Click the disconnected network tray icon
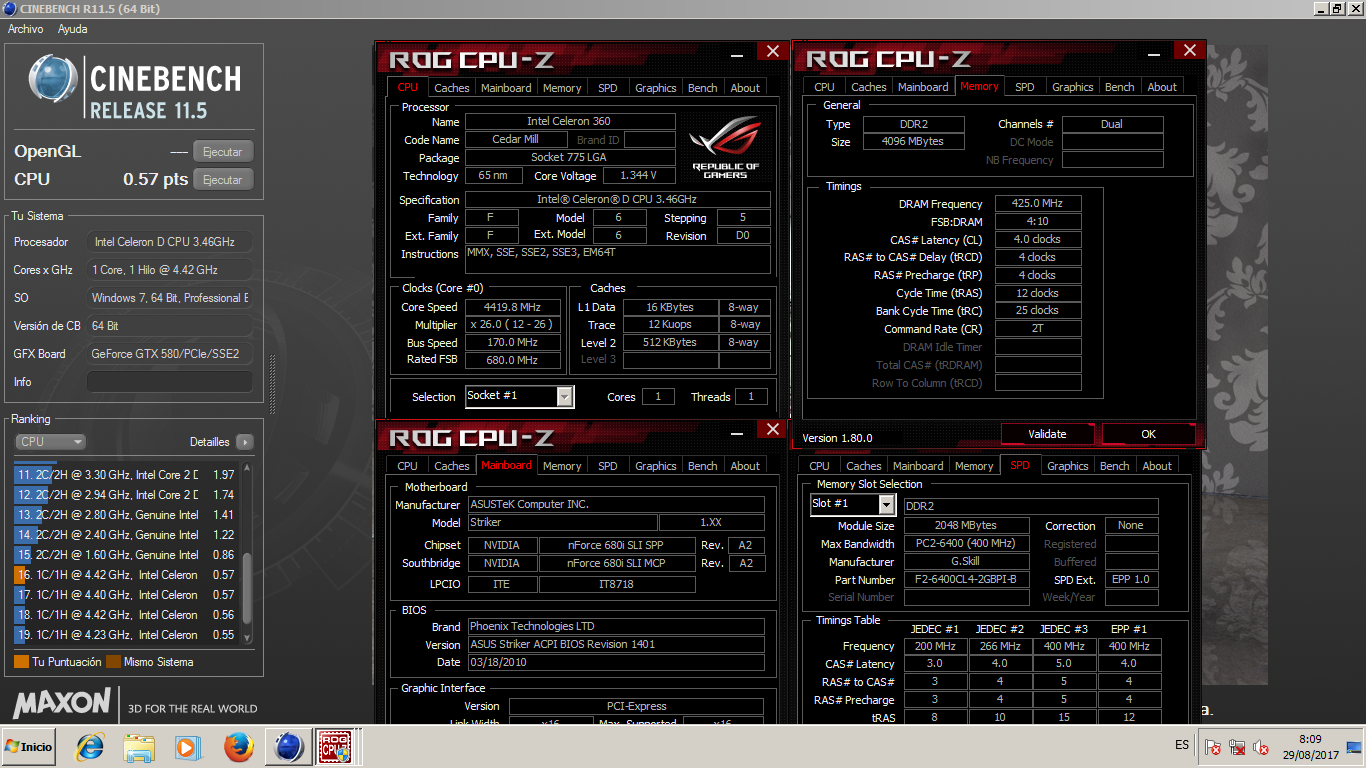This screenshot has width=1366, height=768. (1237, 747)
